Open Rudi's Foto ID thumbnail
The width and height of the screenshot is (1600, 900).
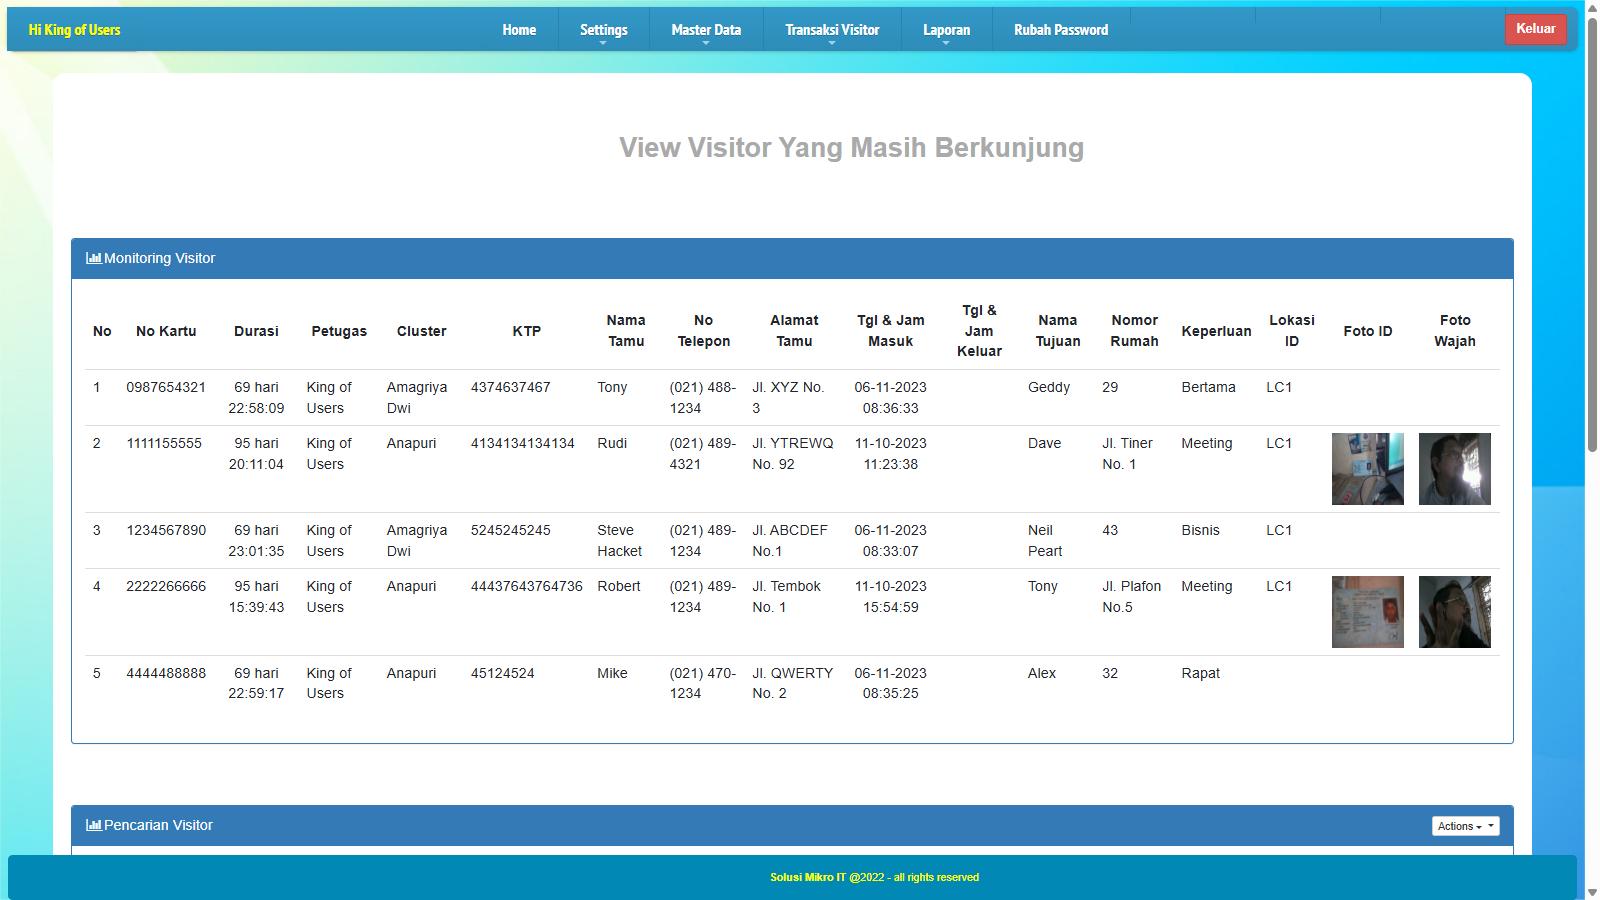pos(1367,469)
